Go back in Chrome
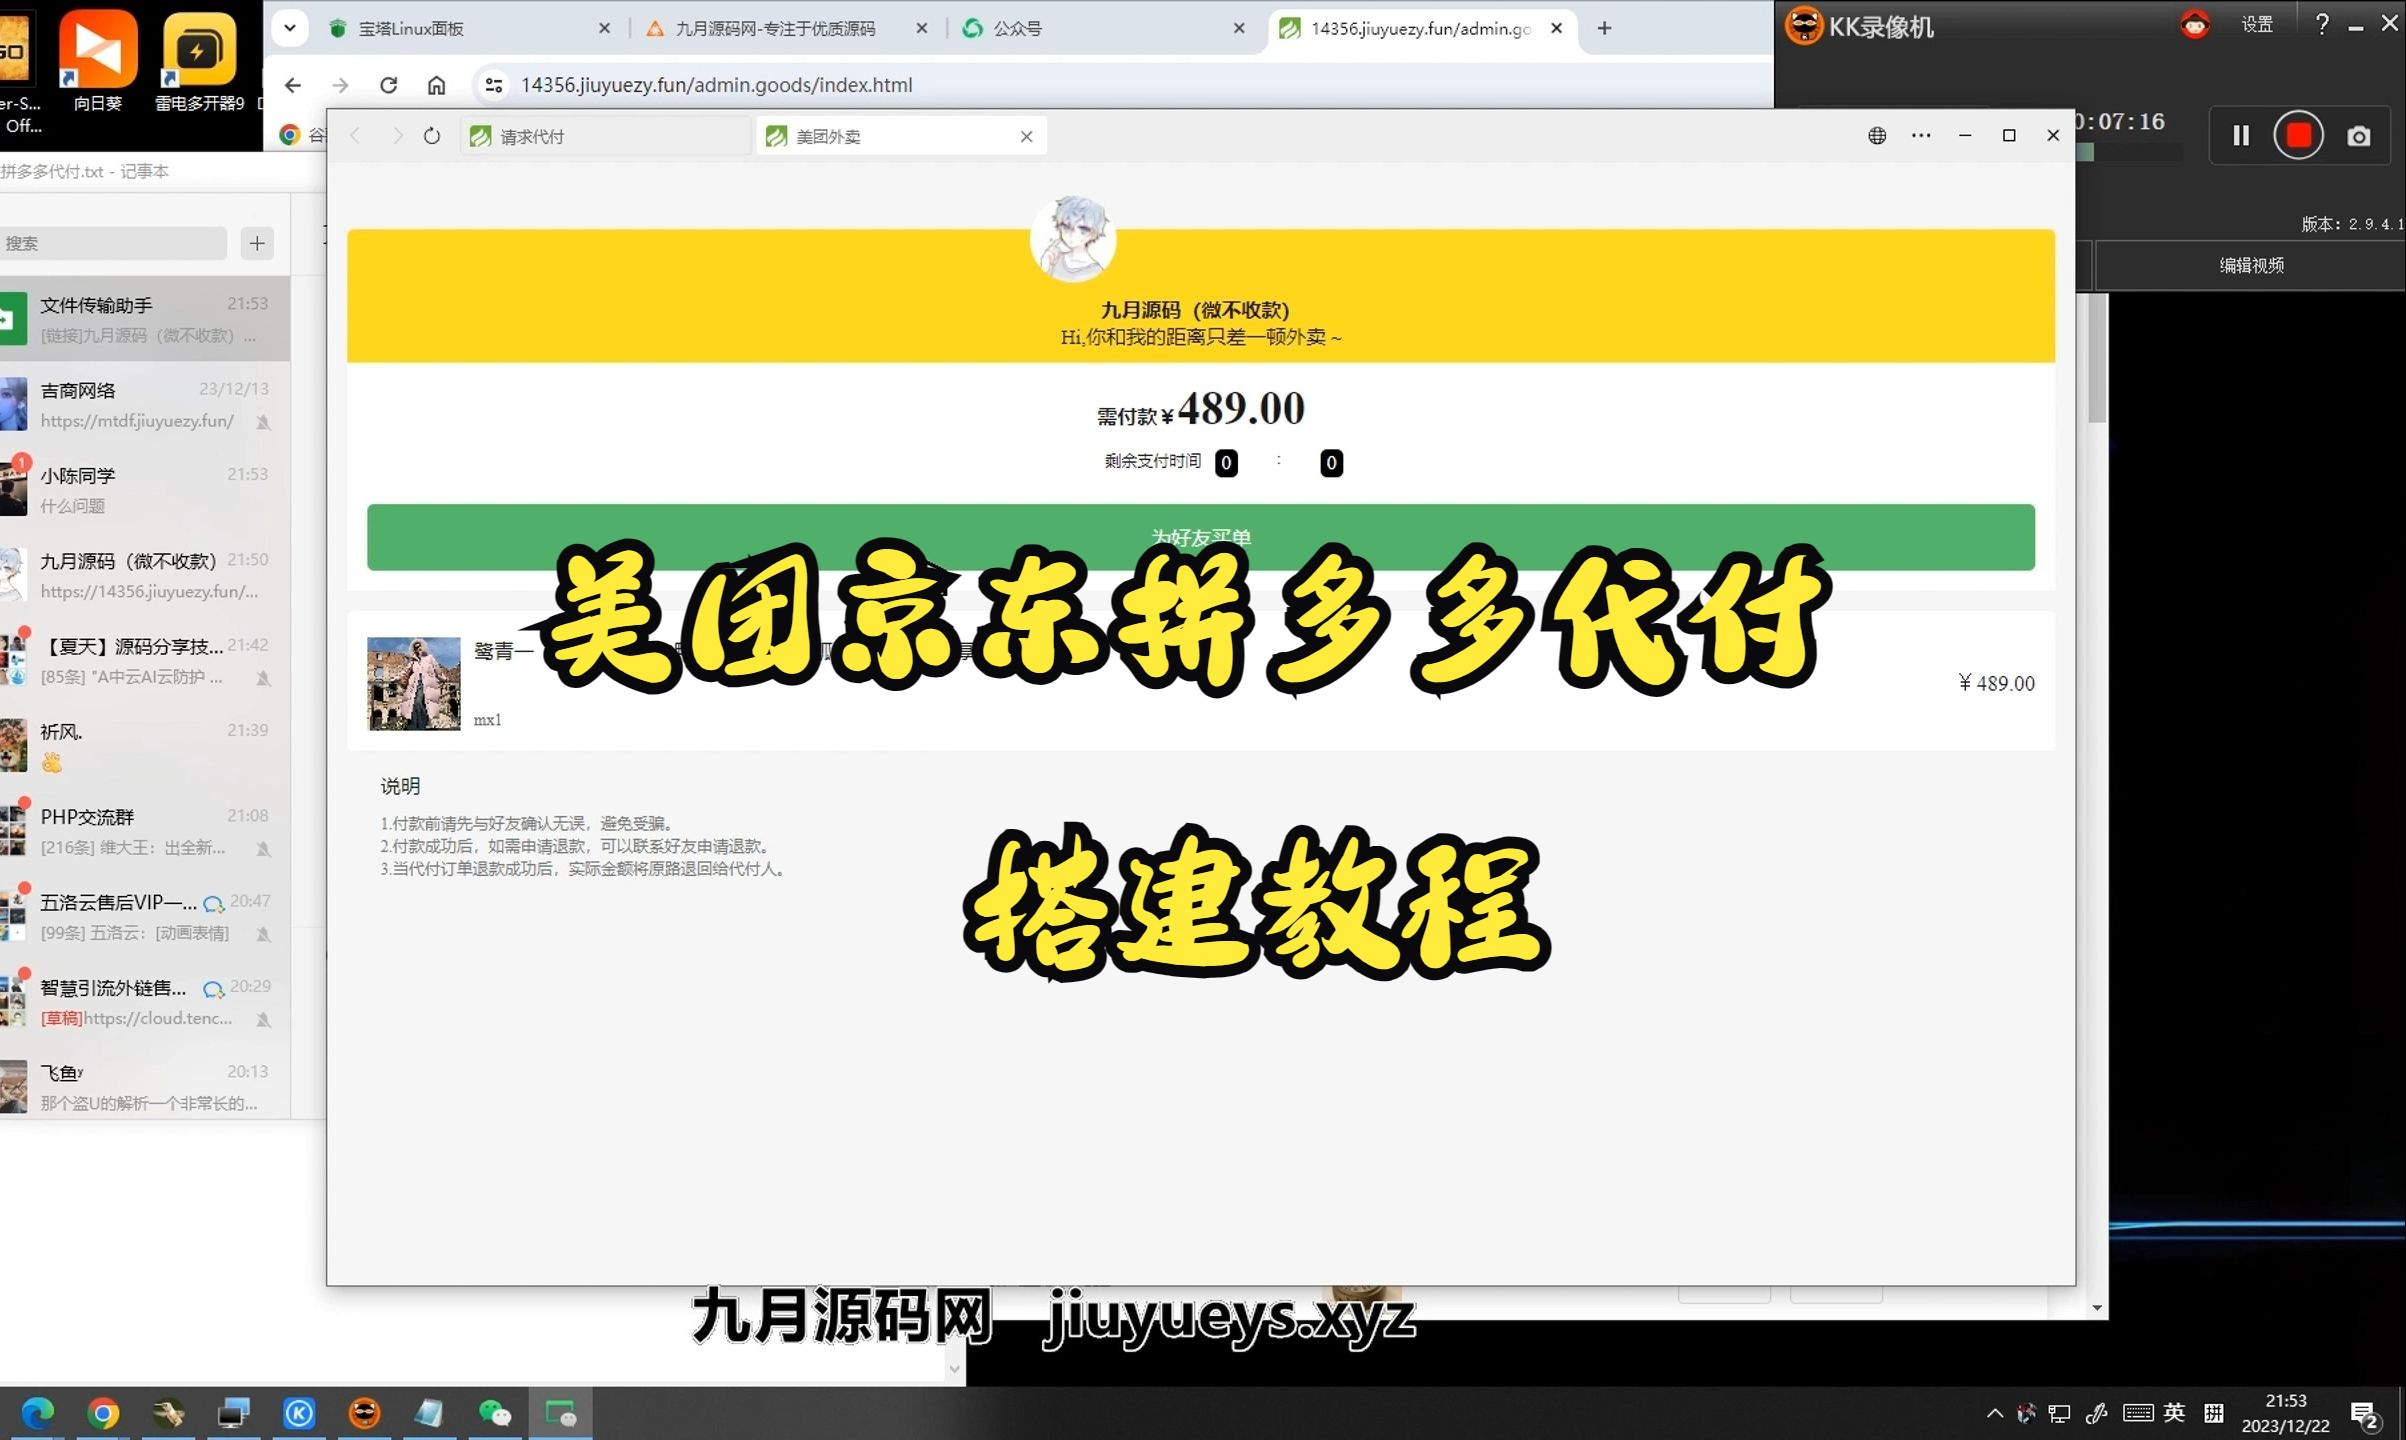 tap(292, 85)
